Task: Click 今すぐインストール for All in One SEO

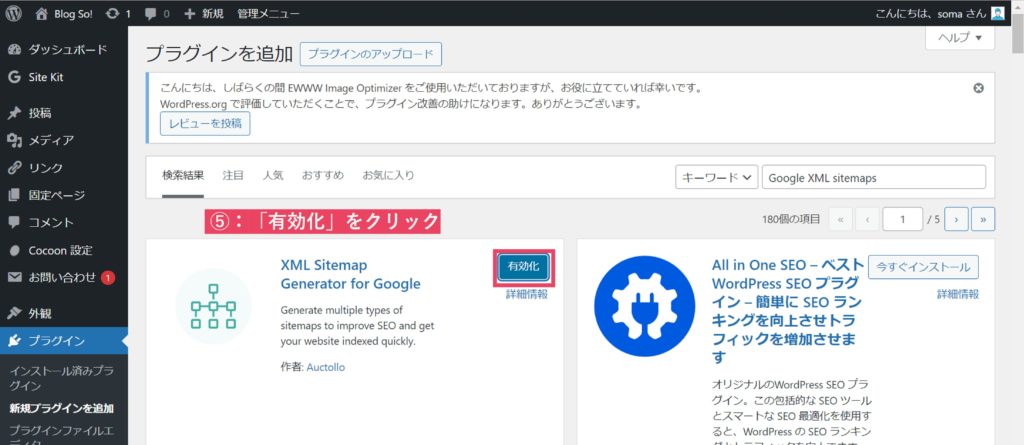Action: (923, 267)
